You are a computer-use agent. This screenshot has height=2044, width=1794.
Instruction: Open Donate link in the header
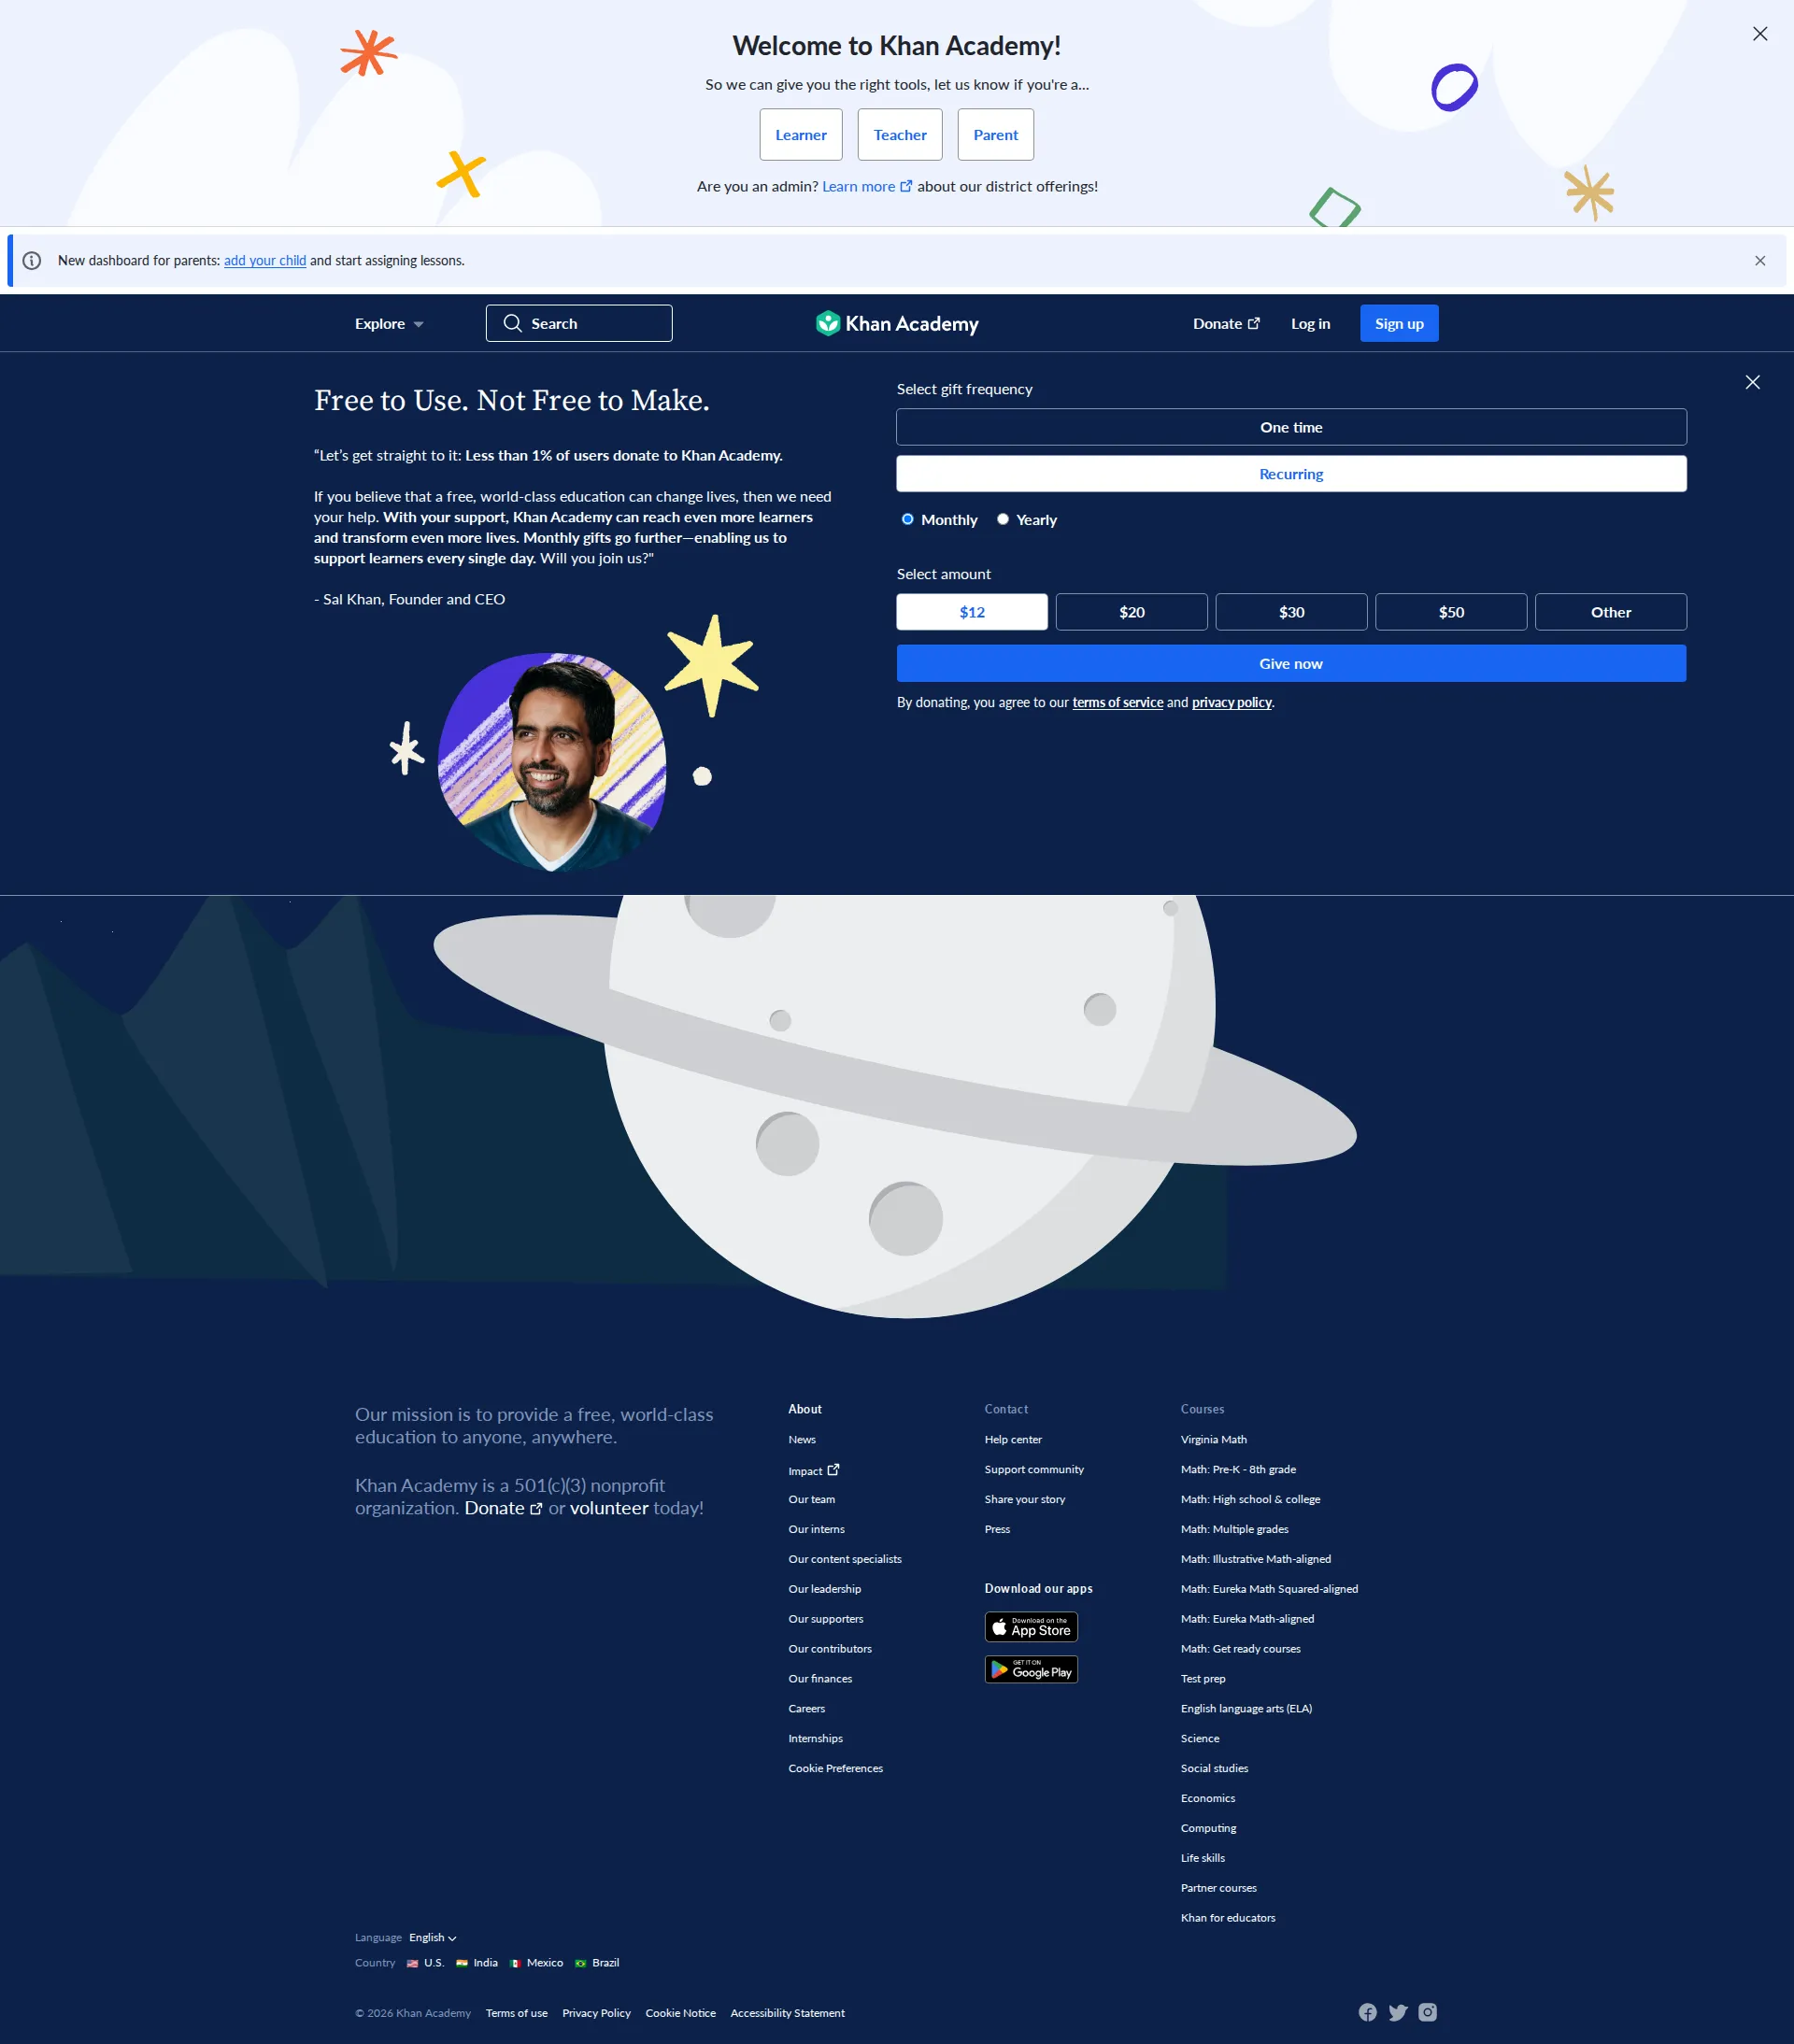pyautogui.click(x=1226, y=324)
